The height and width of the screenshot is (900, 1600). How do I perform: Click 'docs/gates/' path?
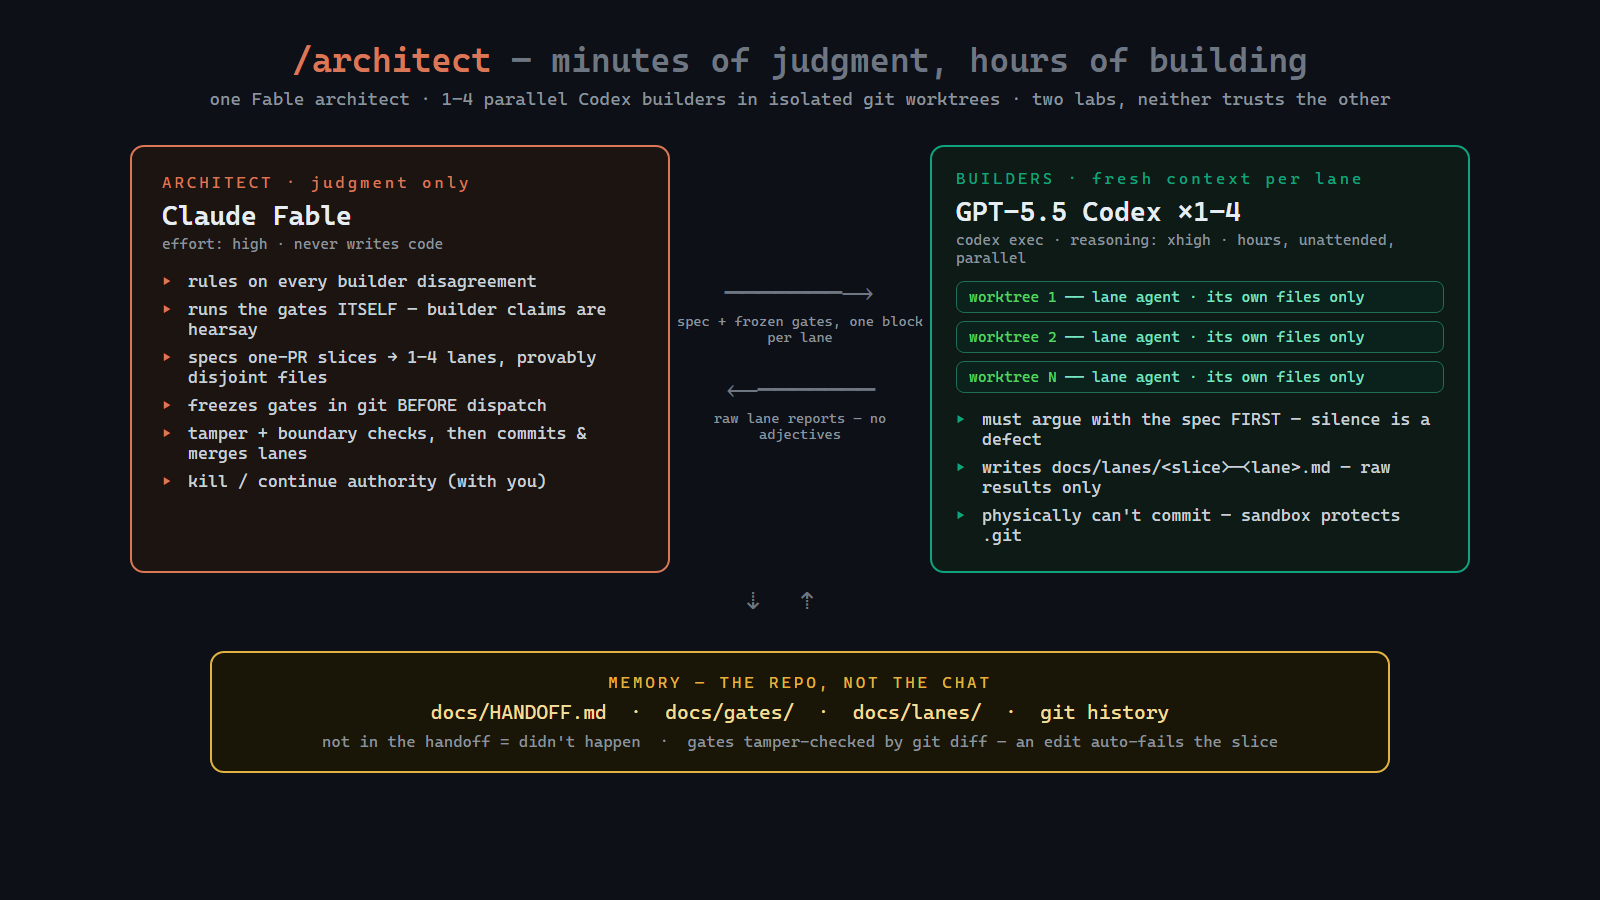click(x=729, y=713)
